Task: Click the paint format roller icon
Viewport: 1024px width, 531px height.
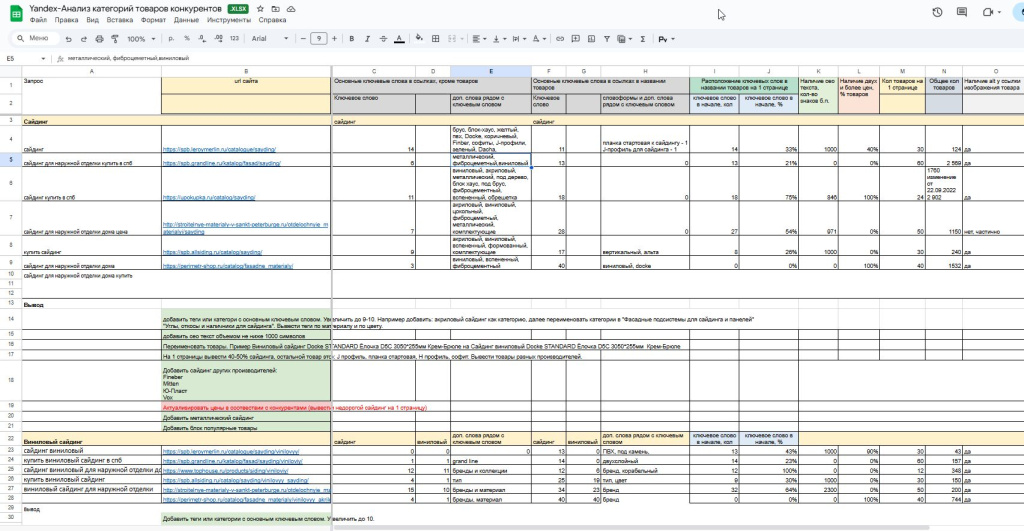Action: (x=113, y=39)
